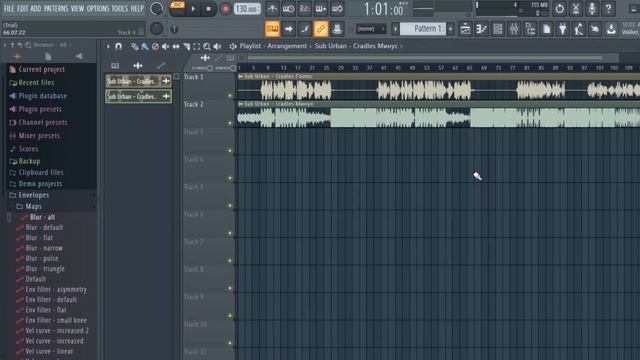Click the download content library icon
The height and width of the screenshot is (360, 640).
coord(611,29)
